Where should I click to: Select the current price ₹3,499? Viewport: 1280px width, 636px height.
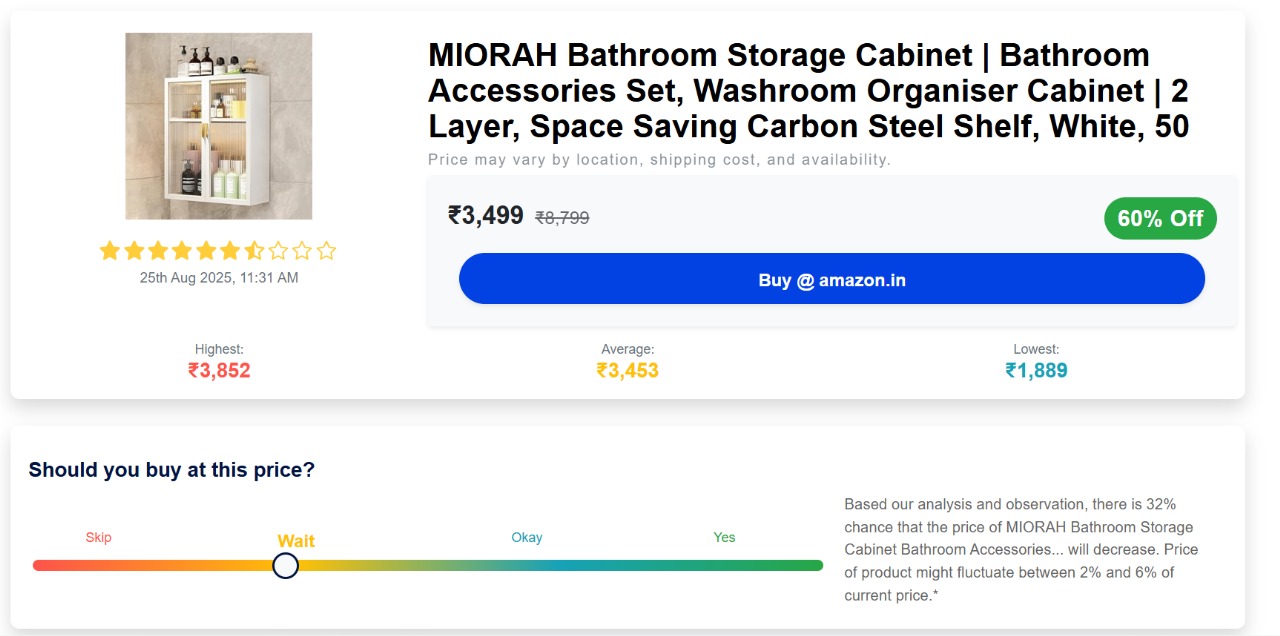point(486,216)
